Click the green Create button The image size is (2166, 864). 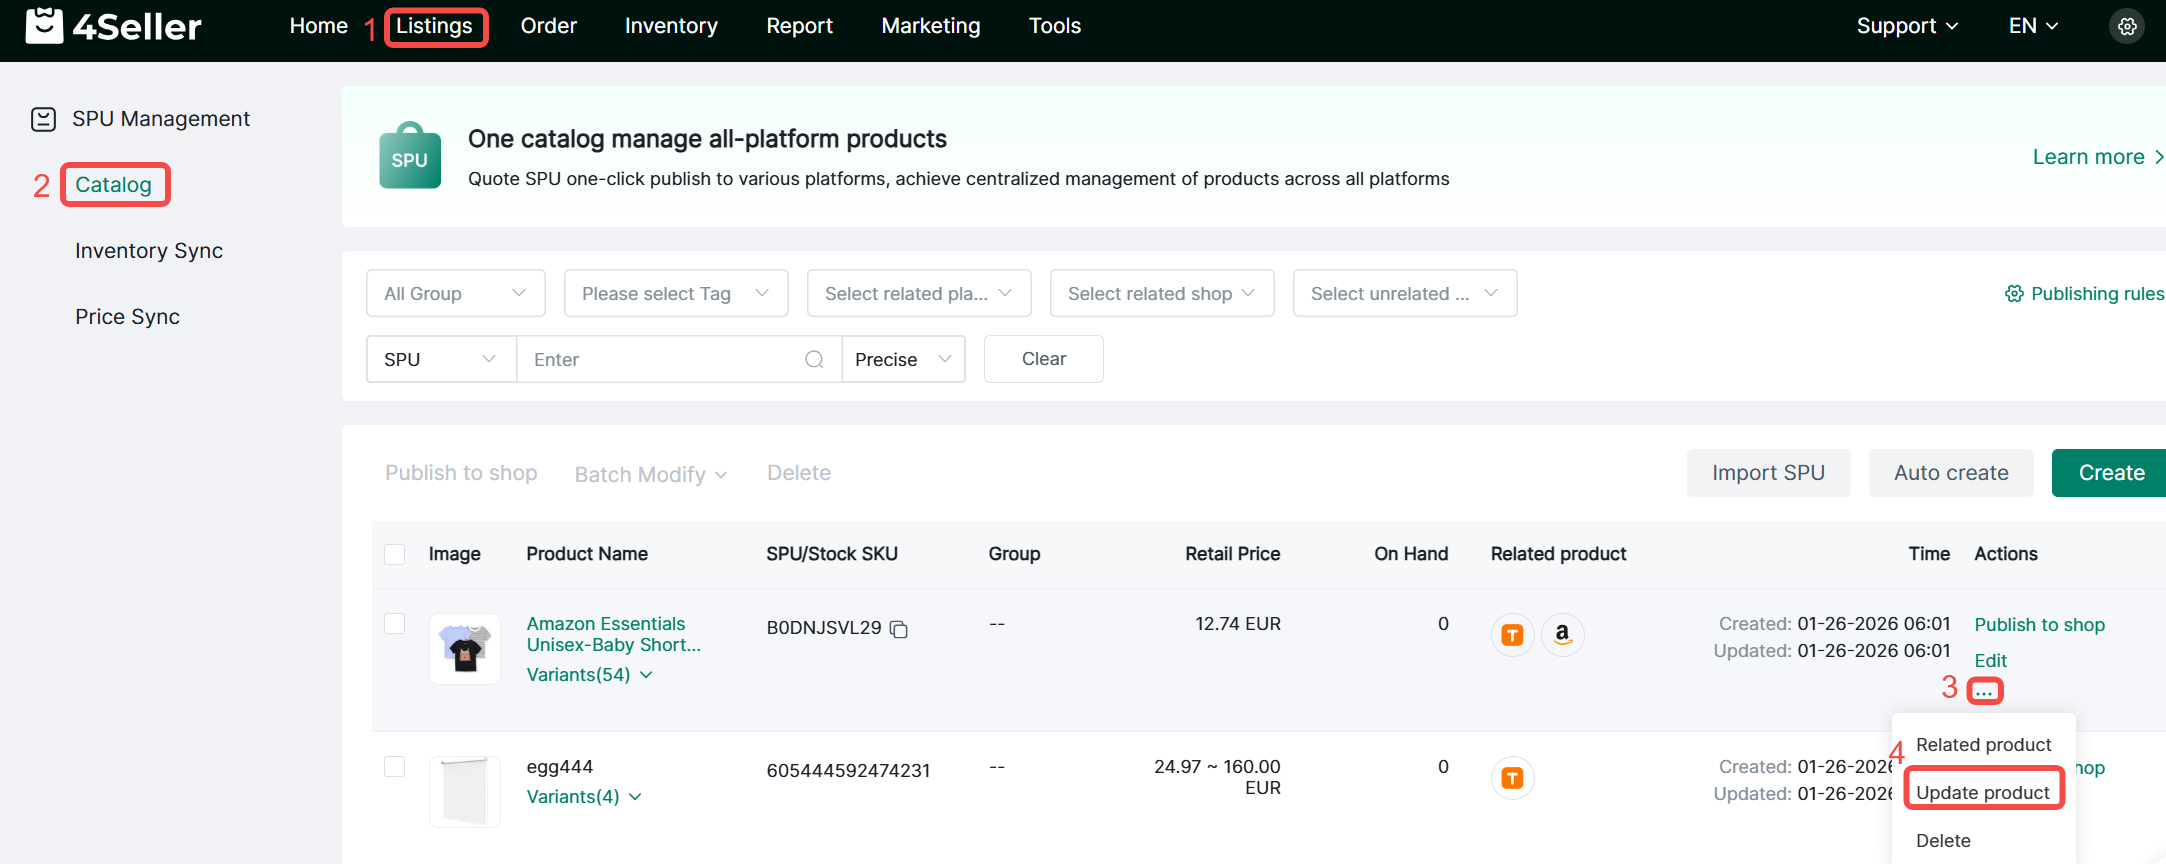[x=2110, y=473]
